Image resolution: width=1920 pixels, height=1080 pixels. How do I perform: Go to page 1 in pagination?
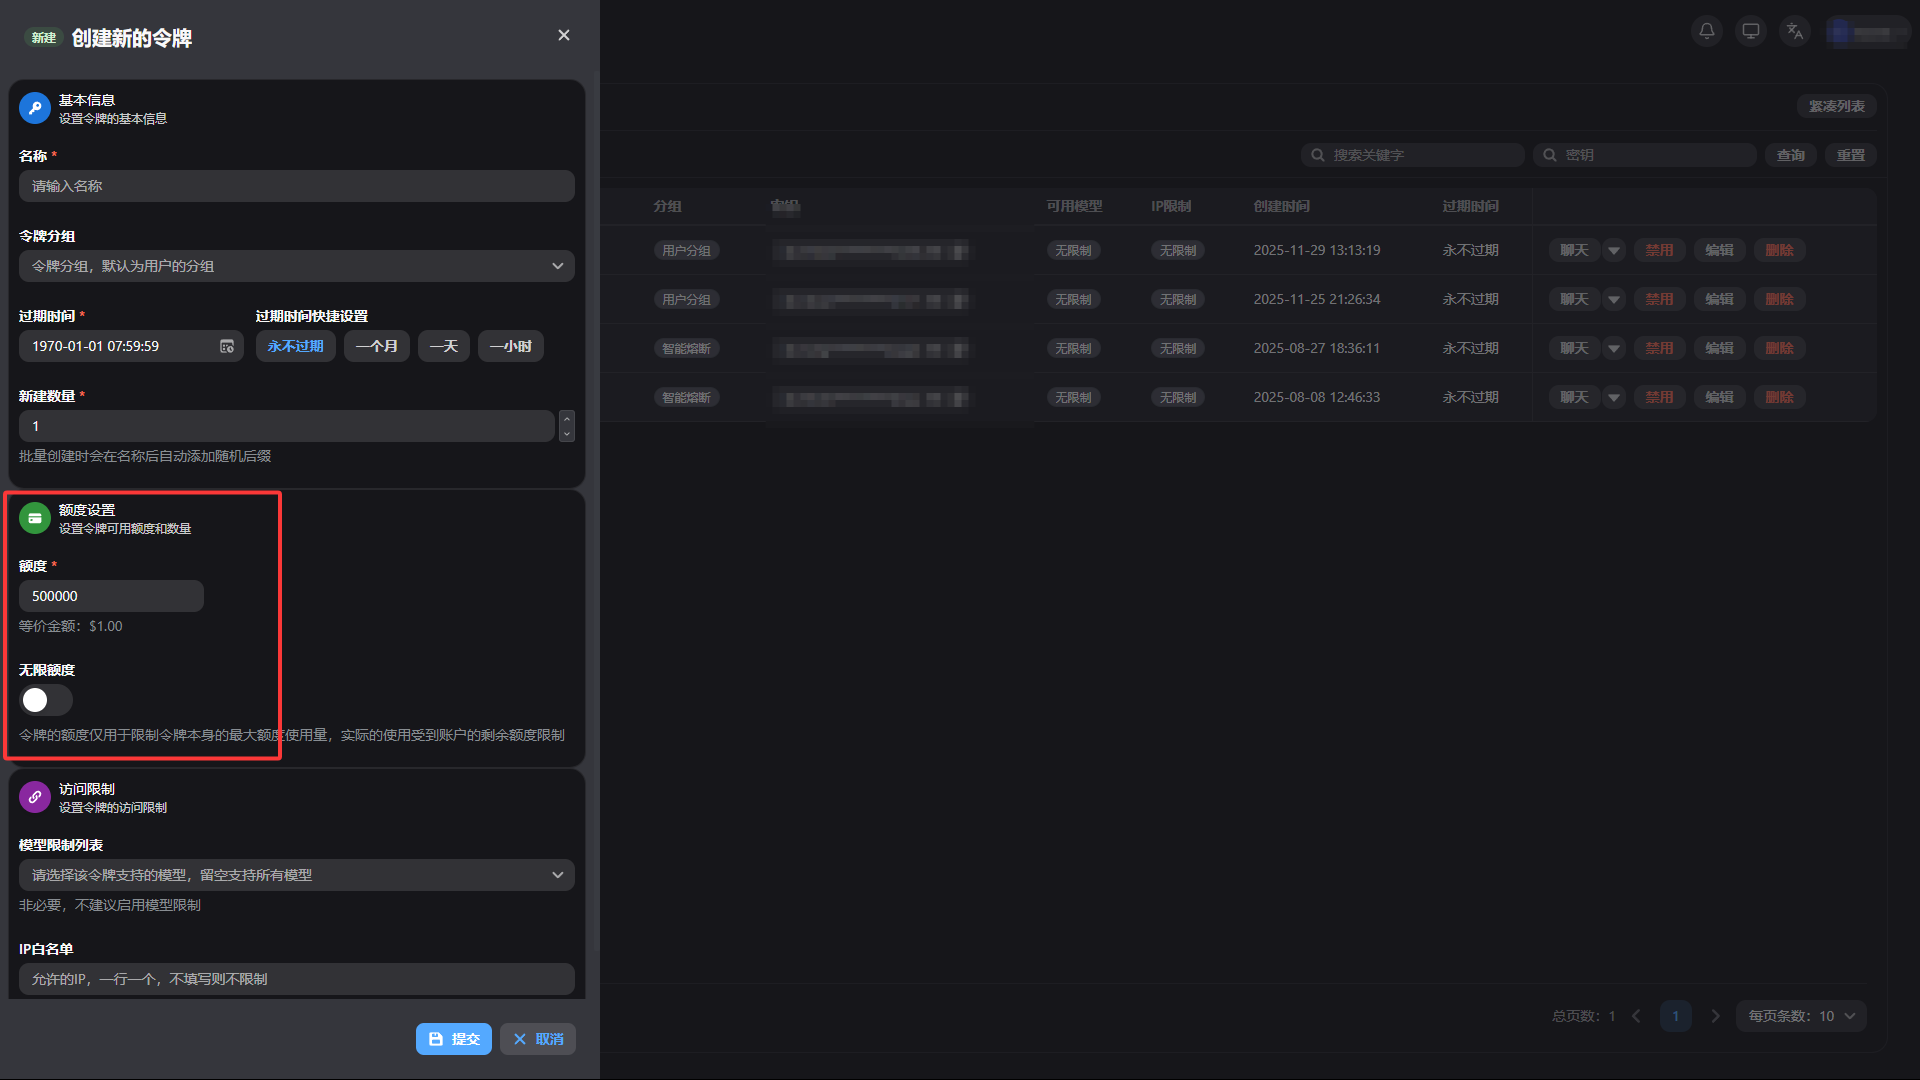(x=1676, y=1016)
